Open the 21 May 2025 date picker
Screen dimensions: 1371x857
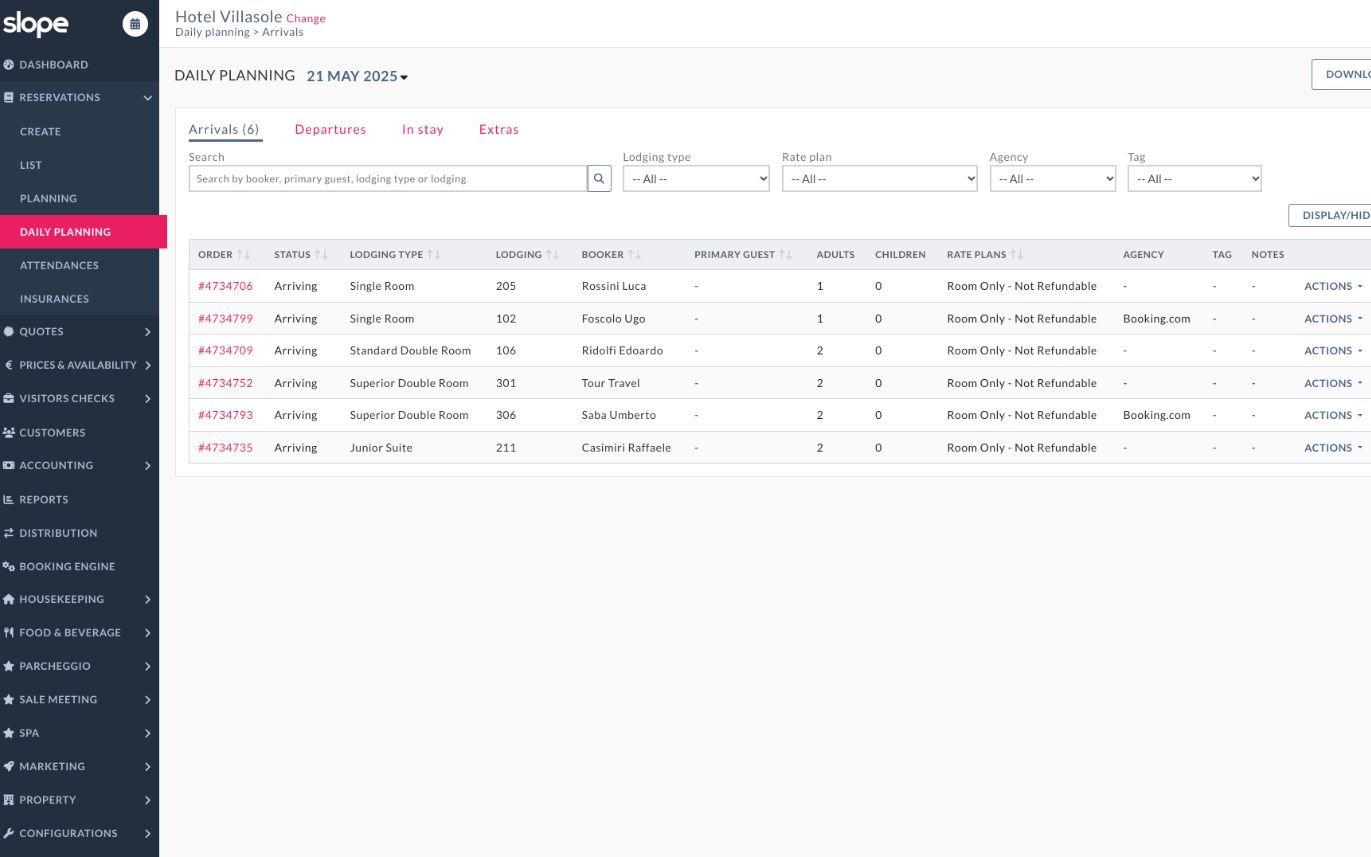pos(357,77)
